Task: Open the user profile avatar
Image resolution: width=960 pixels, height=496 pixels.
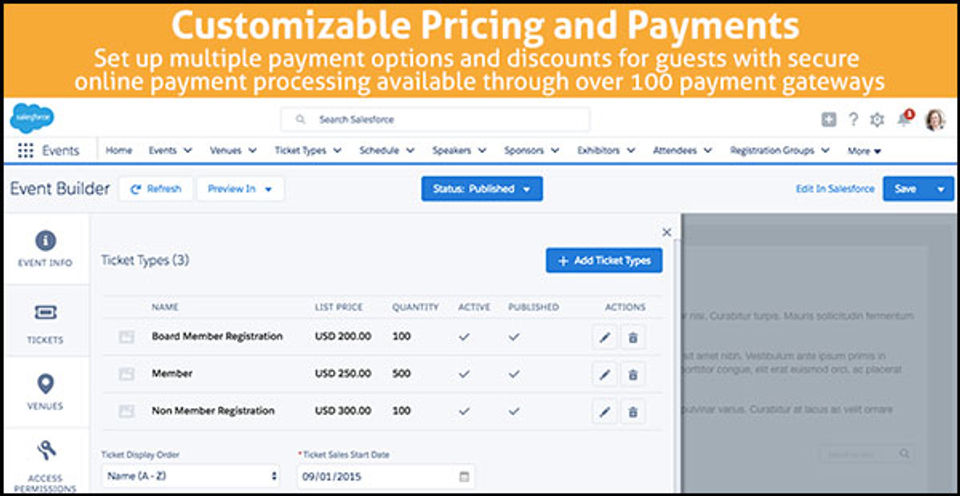Action: [x=936, y=120]
